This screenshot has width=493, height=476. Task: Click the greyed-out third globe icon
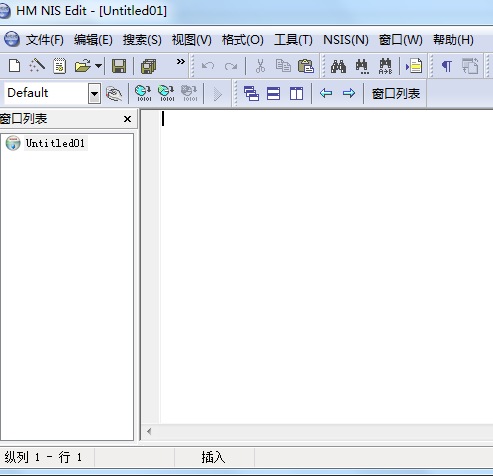[189, 93]
